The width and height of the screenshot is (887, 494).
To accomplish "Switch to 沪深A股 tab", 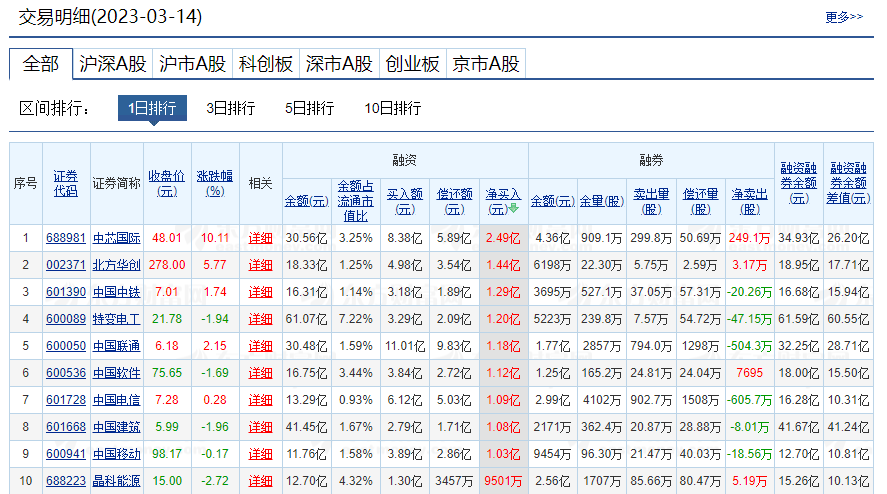I will click(113, 64).
